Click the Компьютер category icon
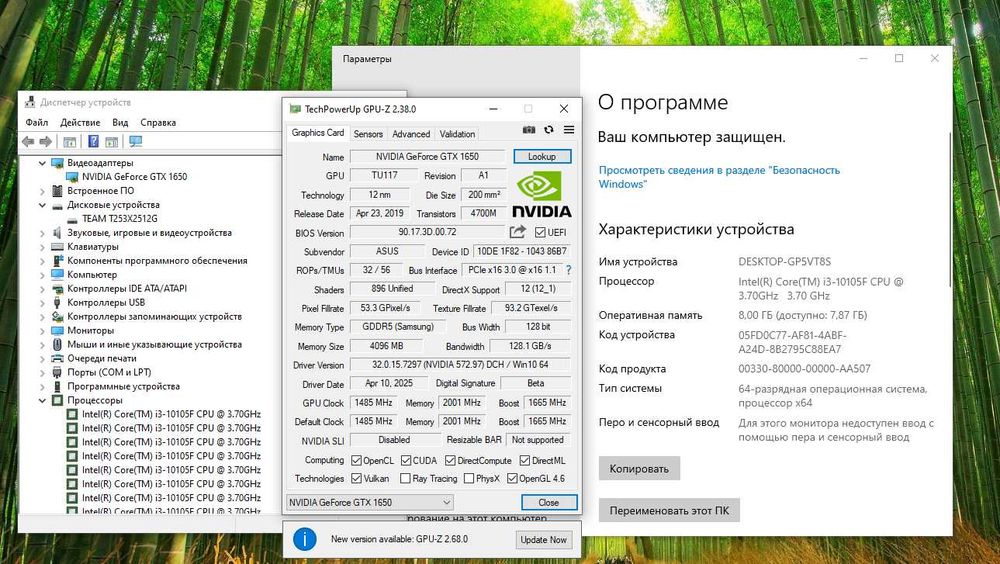1000x564 pixels. 57,274
